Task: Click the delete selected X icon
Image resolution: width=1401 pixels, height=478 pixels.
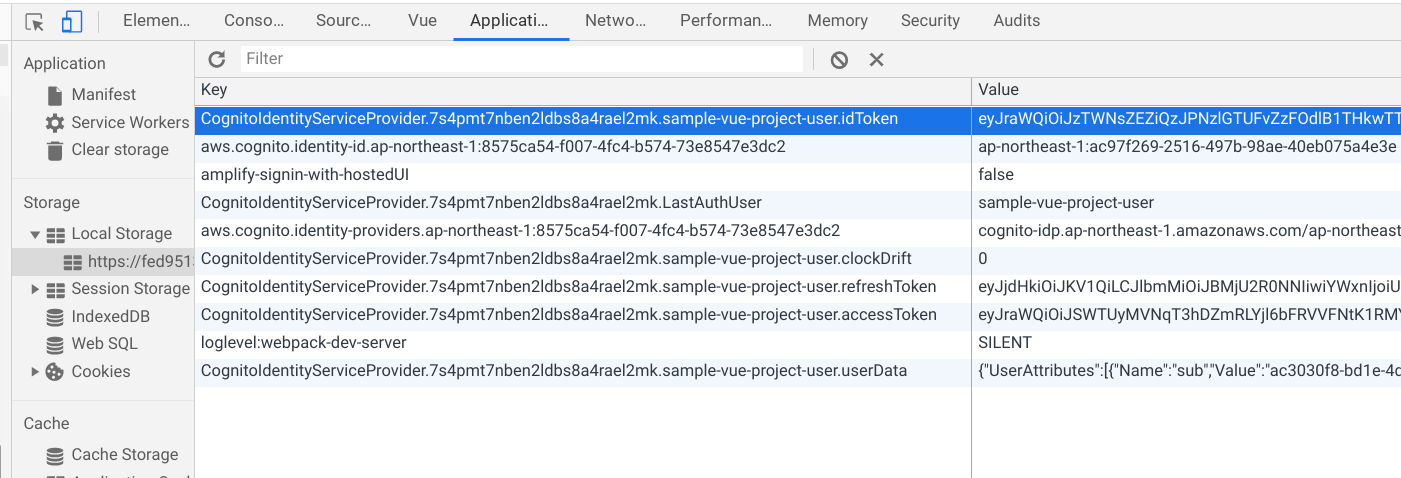Action: [876, 60]
